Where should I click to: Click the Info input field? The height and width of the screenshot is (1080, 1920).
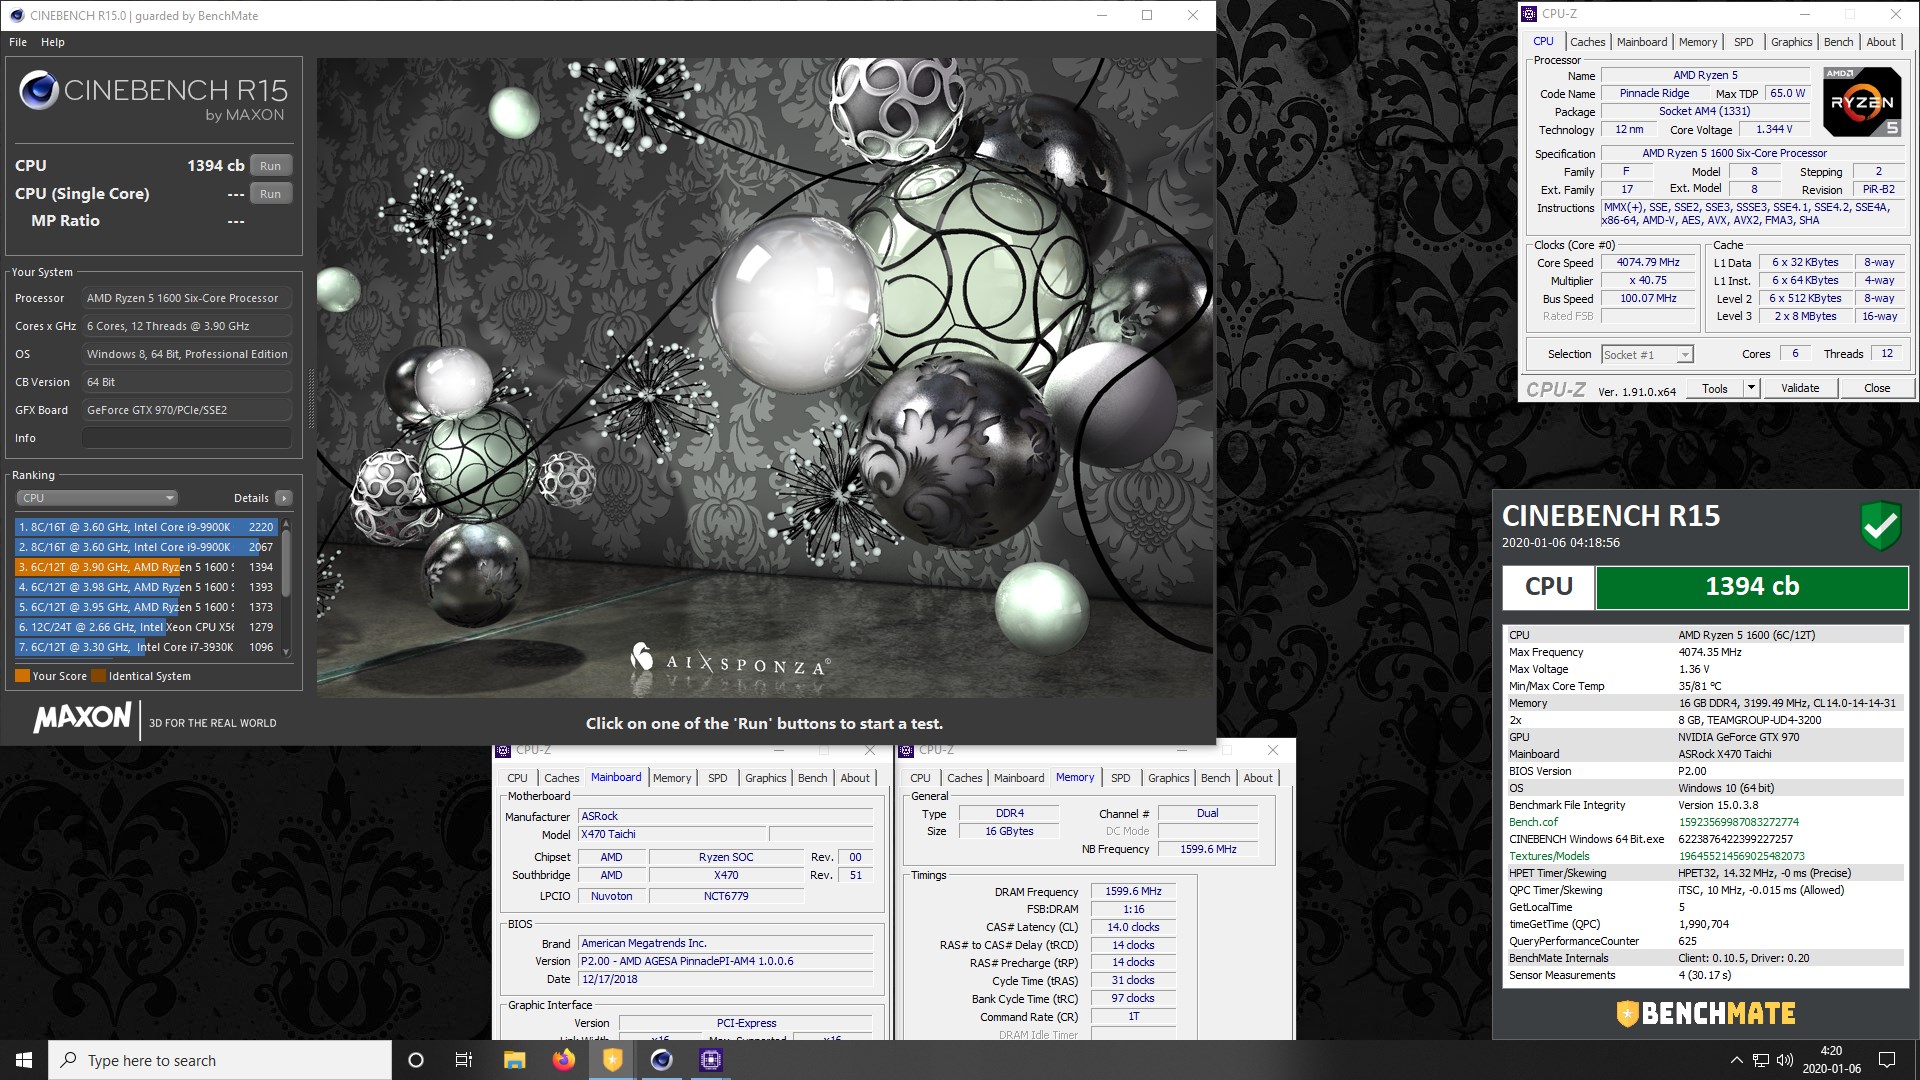click(187, 438)
